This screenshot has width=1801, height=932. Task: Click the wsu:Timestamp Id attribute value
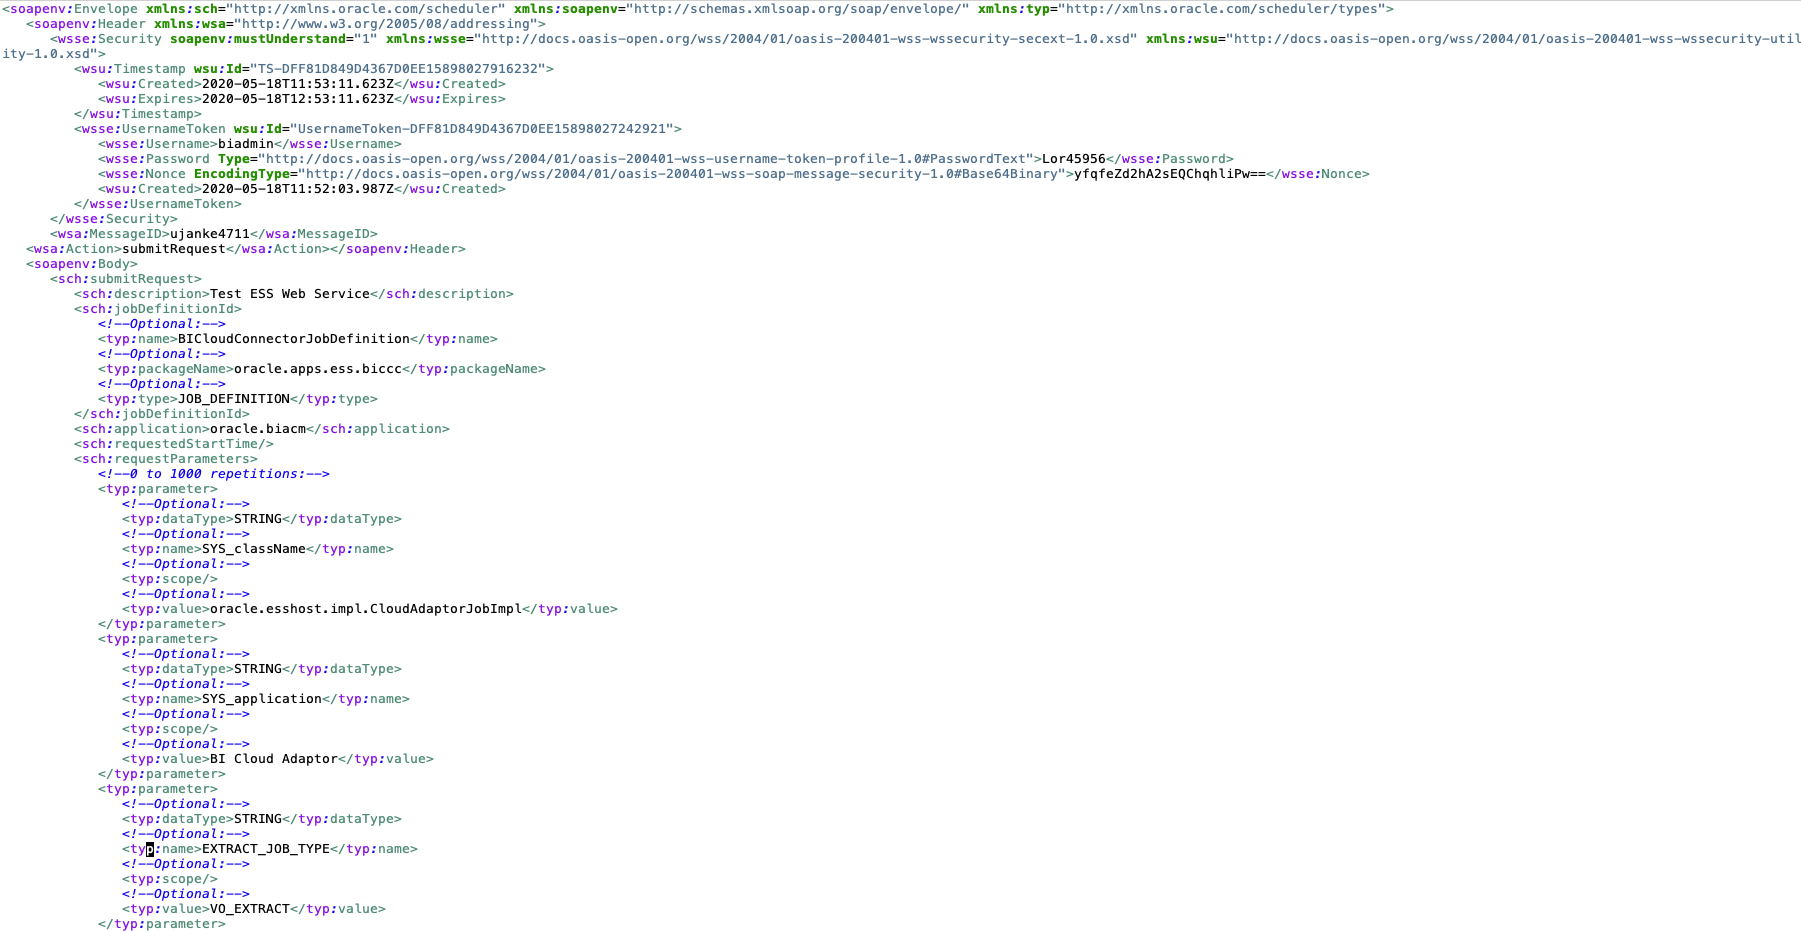[400, 68]
